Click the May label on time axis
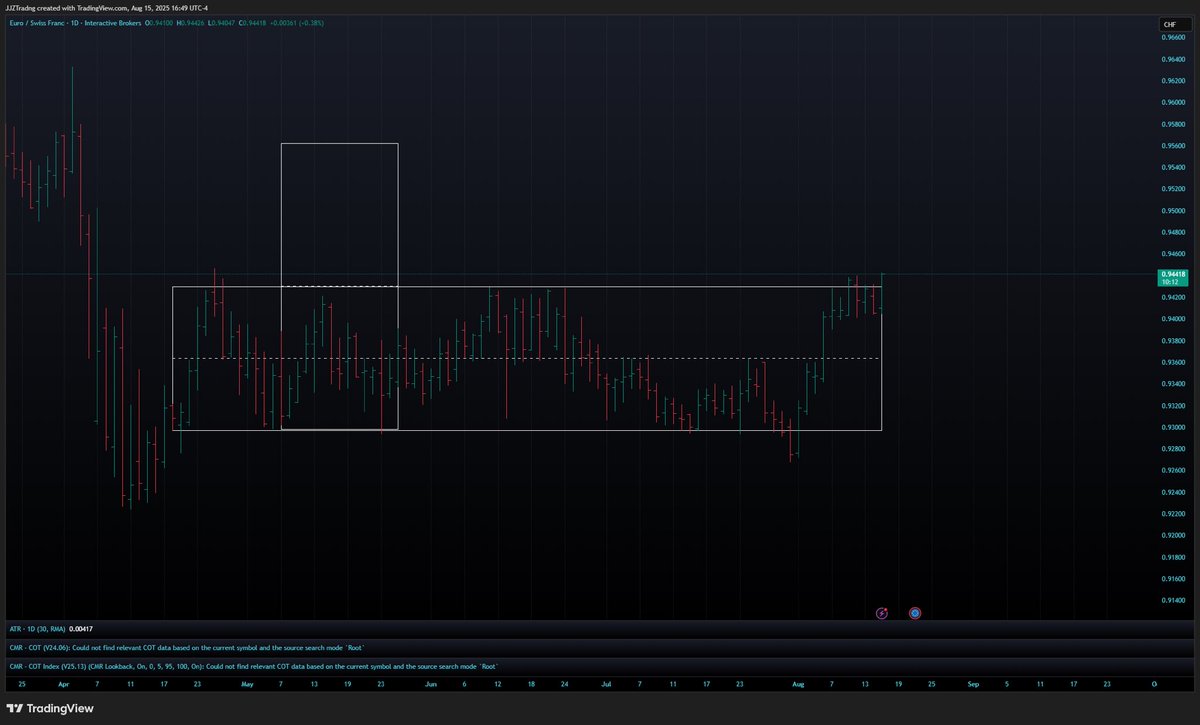 pyautogui.click(x=247, y=685)
